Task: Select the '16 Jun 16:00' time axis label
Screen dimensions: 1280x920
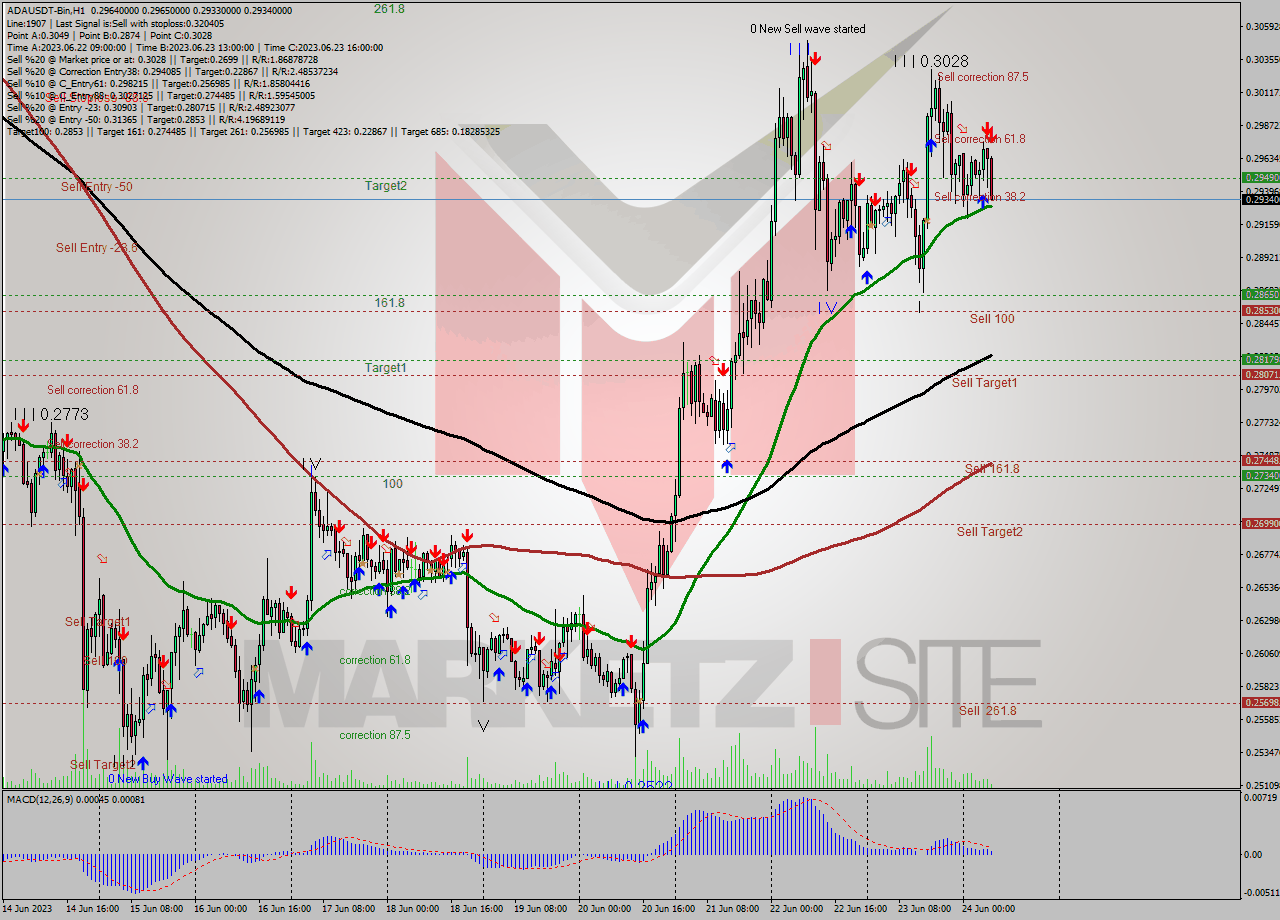Action: coord(283,908)
